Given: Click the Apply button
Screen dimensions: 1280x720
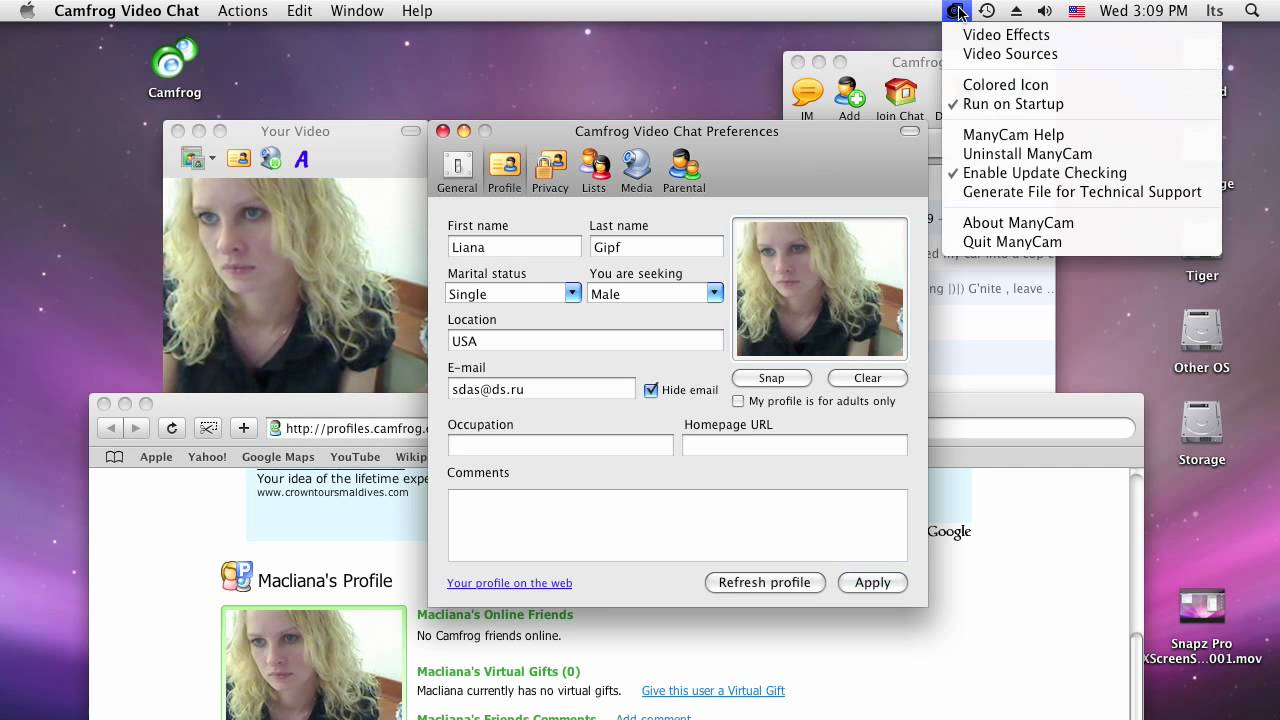Looking at the screenshot, I should point(872,582).
